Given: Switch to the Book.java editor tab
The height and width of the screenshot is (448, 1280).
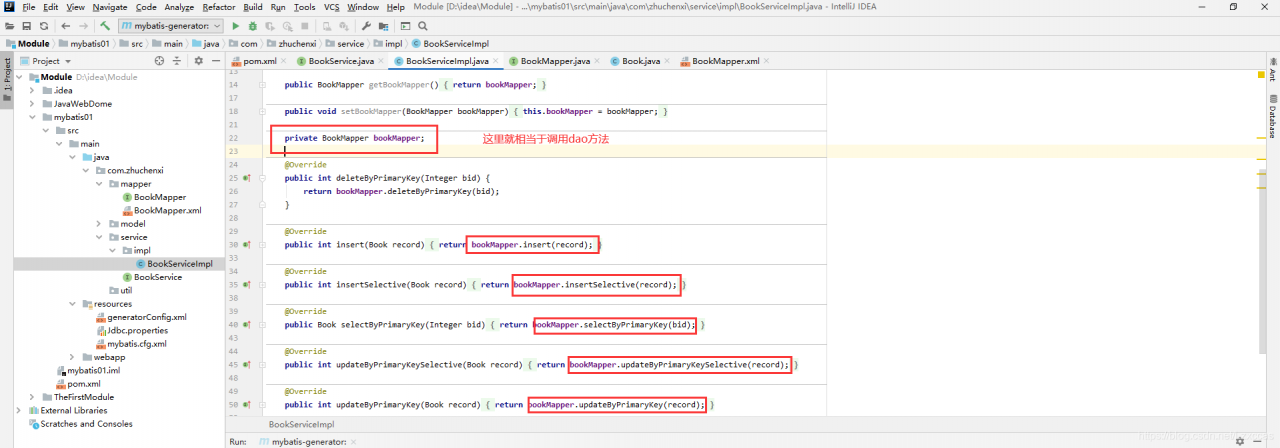Looking at the screenshot, I should tap(641, 61).
